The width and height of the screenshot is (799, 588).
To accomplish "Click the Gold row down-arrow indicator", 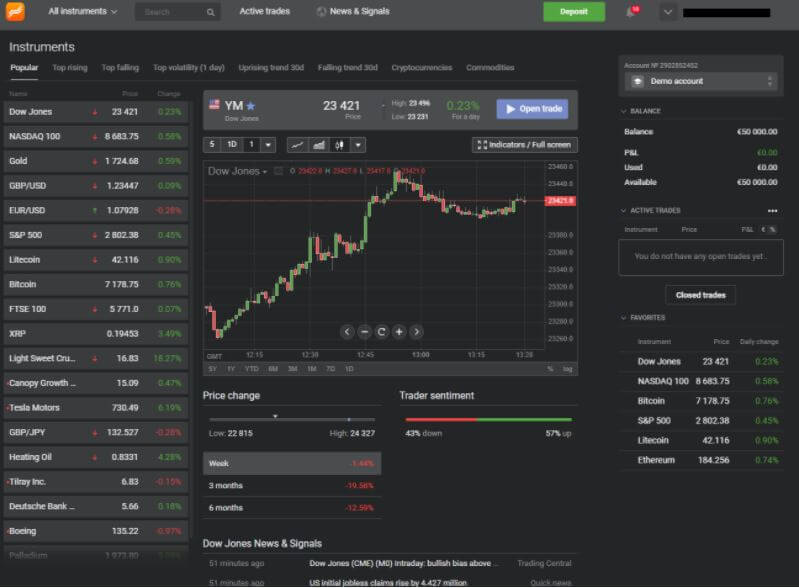I will click(x=95, y=162).
